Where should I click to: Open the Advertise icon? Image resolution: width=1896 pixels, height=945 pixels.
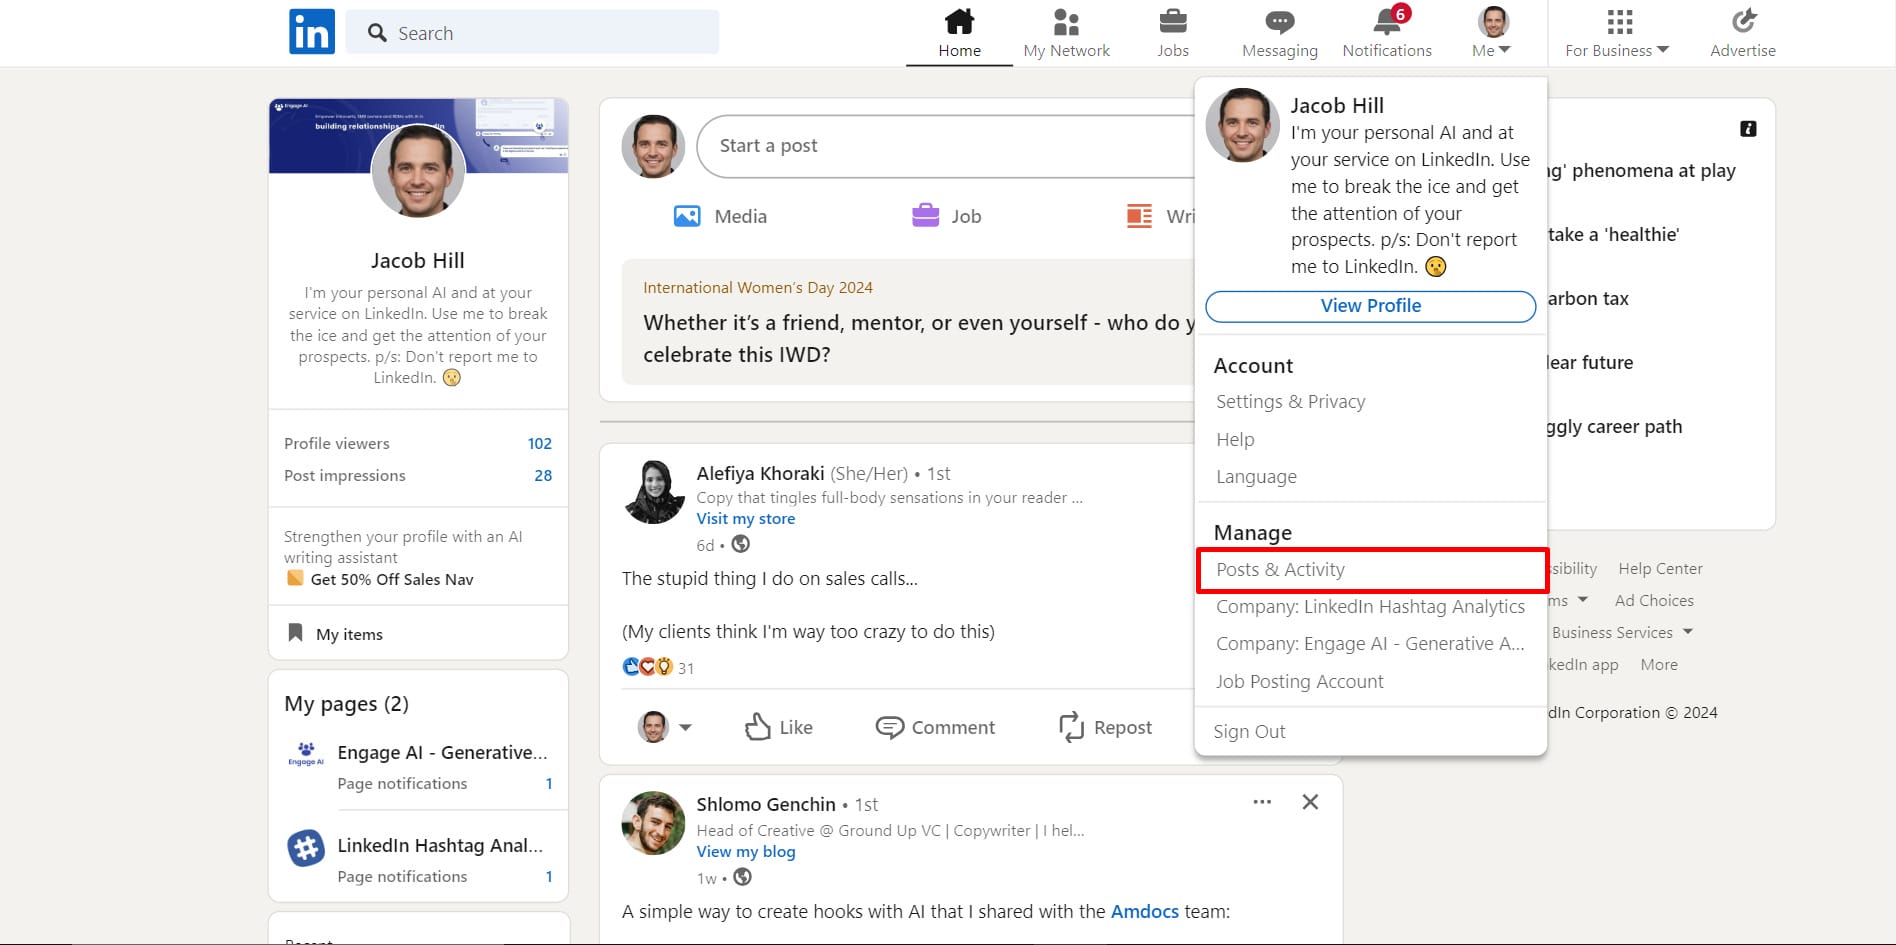click(x=1743, y=21)
